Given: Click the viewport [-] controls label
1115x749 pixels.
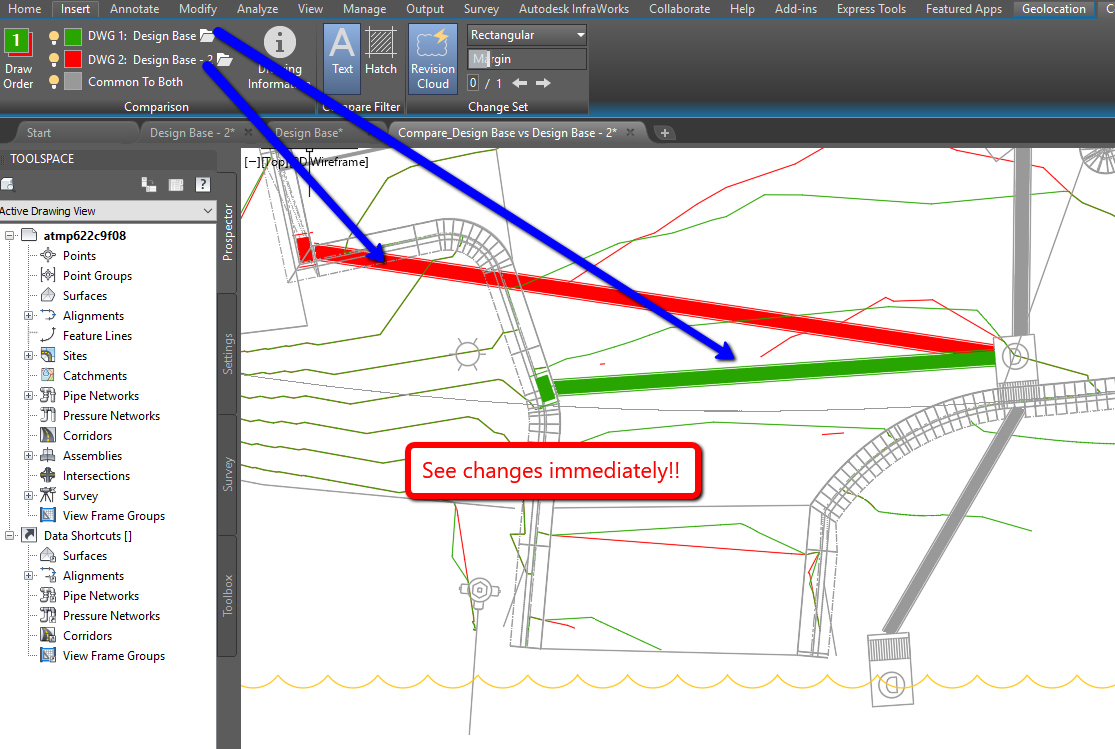Looking at the screenshot, I should [x=252, y=162].
